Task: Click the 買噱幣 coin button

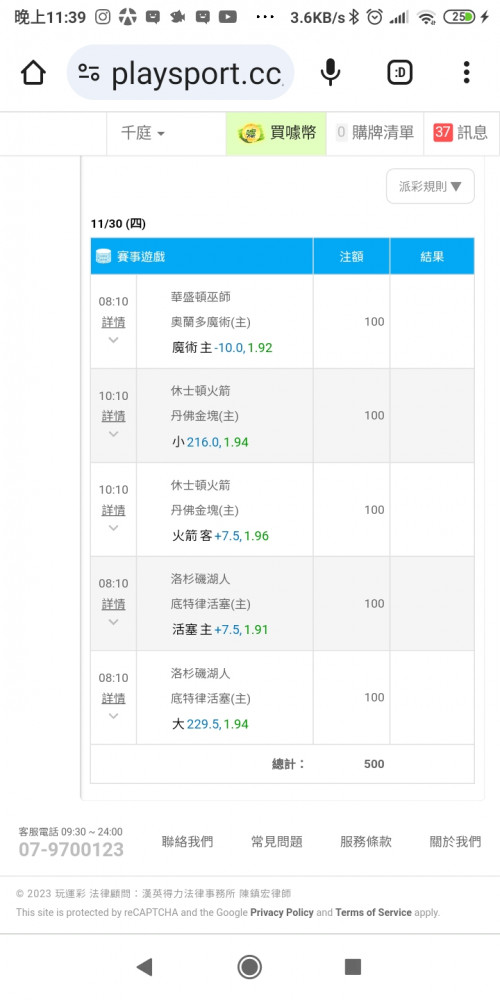Action: (276, 133)
